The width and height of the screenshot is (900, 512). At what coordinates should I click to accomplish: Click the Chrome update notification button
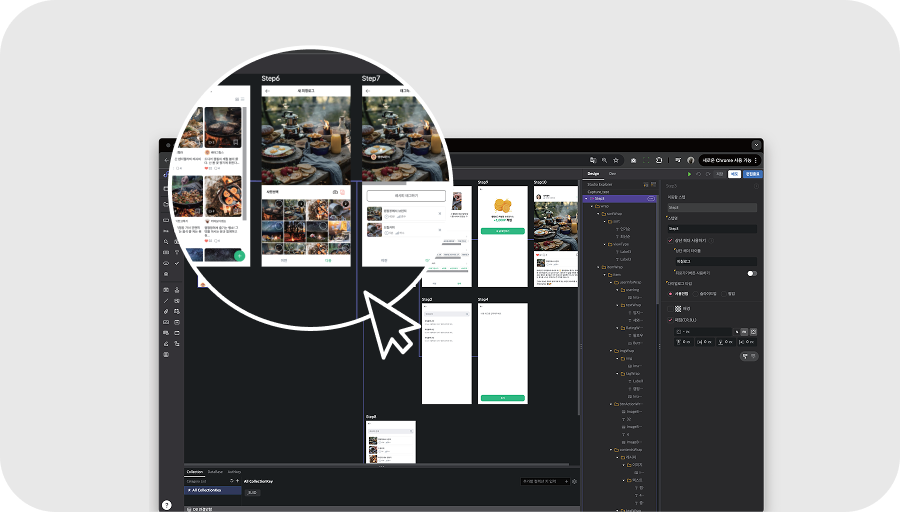pos(729,160)
